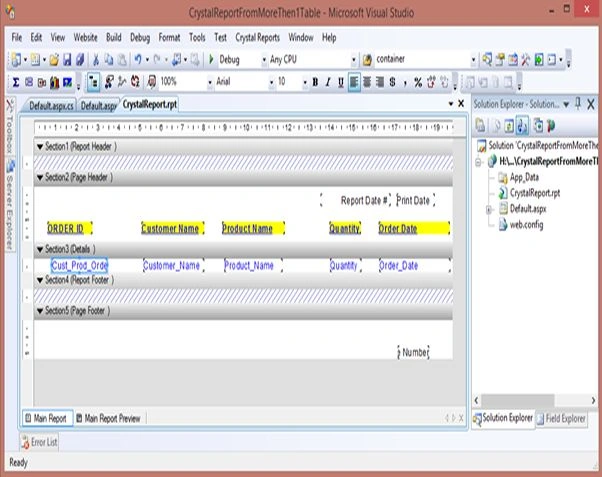602x477 pixels.
Task: Click the Nest Related Files icon
Action: [522, 126]
